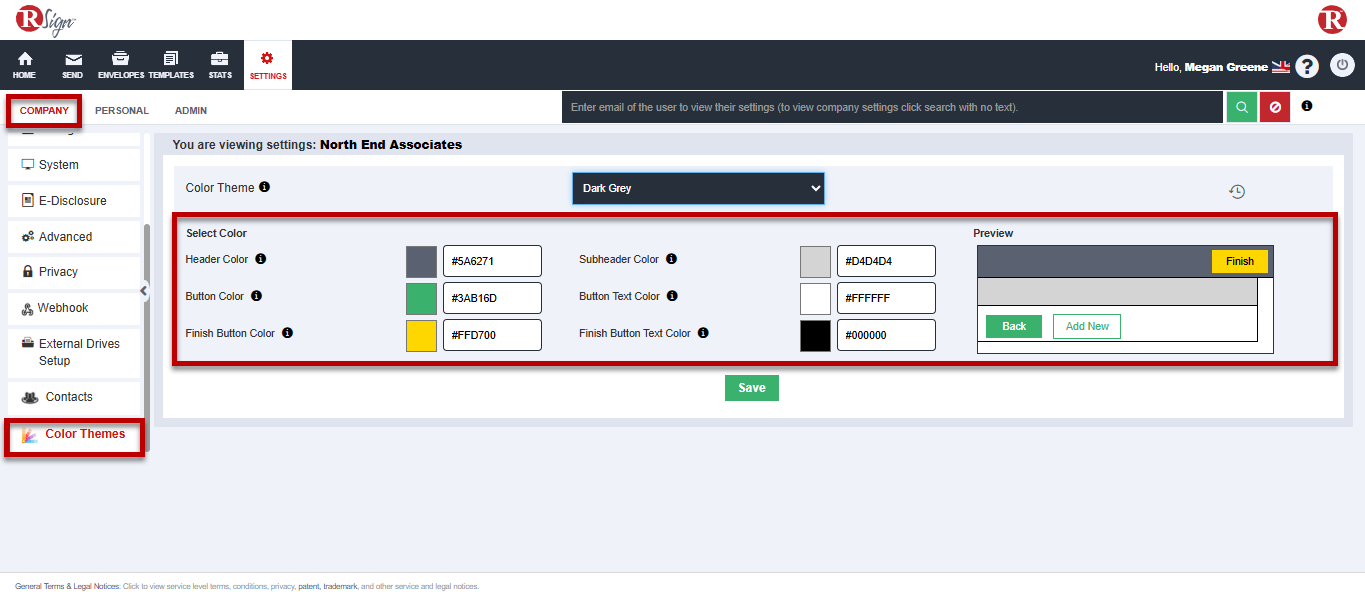The image size is (1365, 592).
Task: Open General Terms & Legal Notices link
Action: tap(67, 586)
